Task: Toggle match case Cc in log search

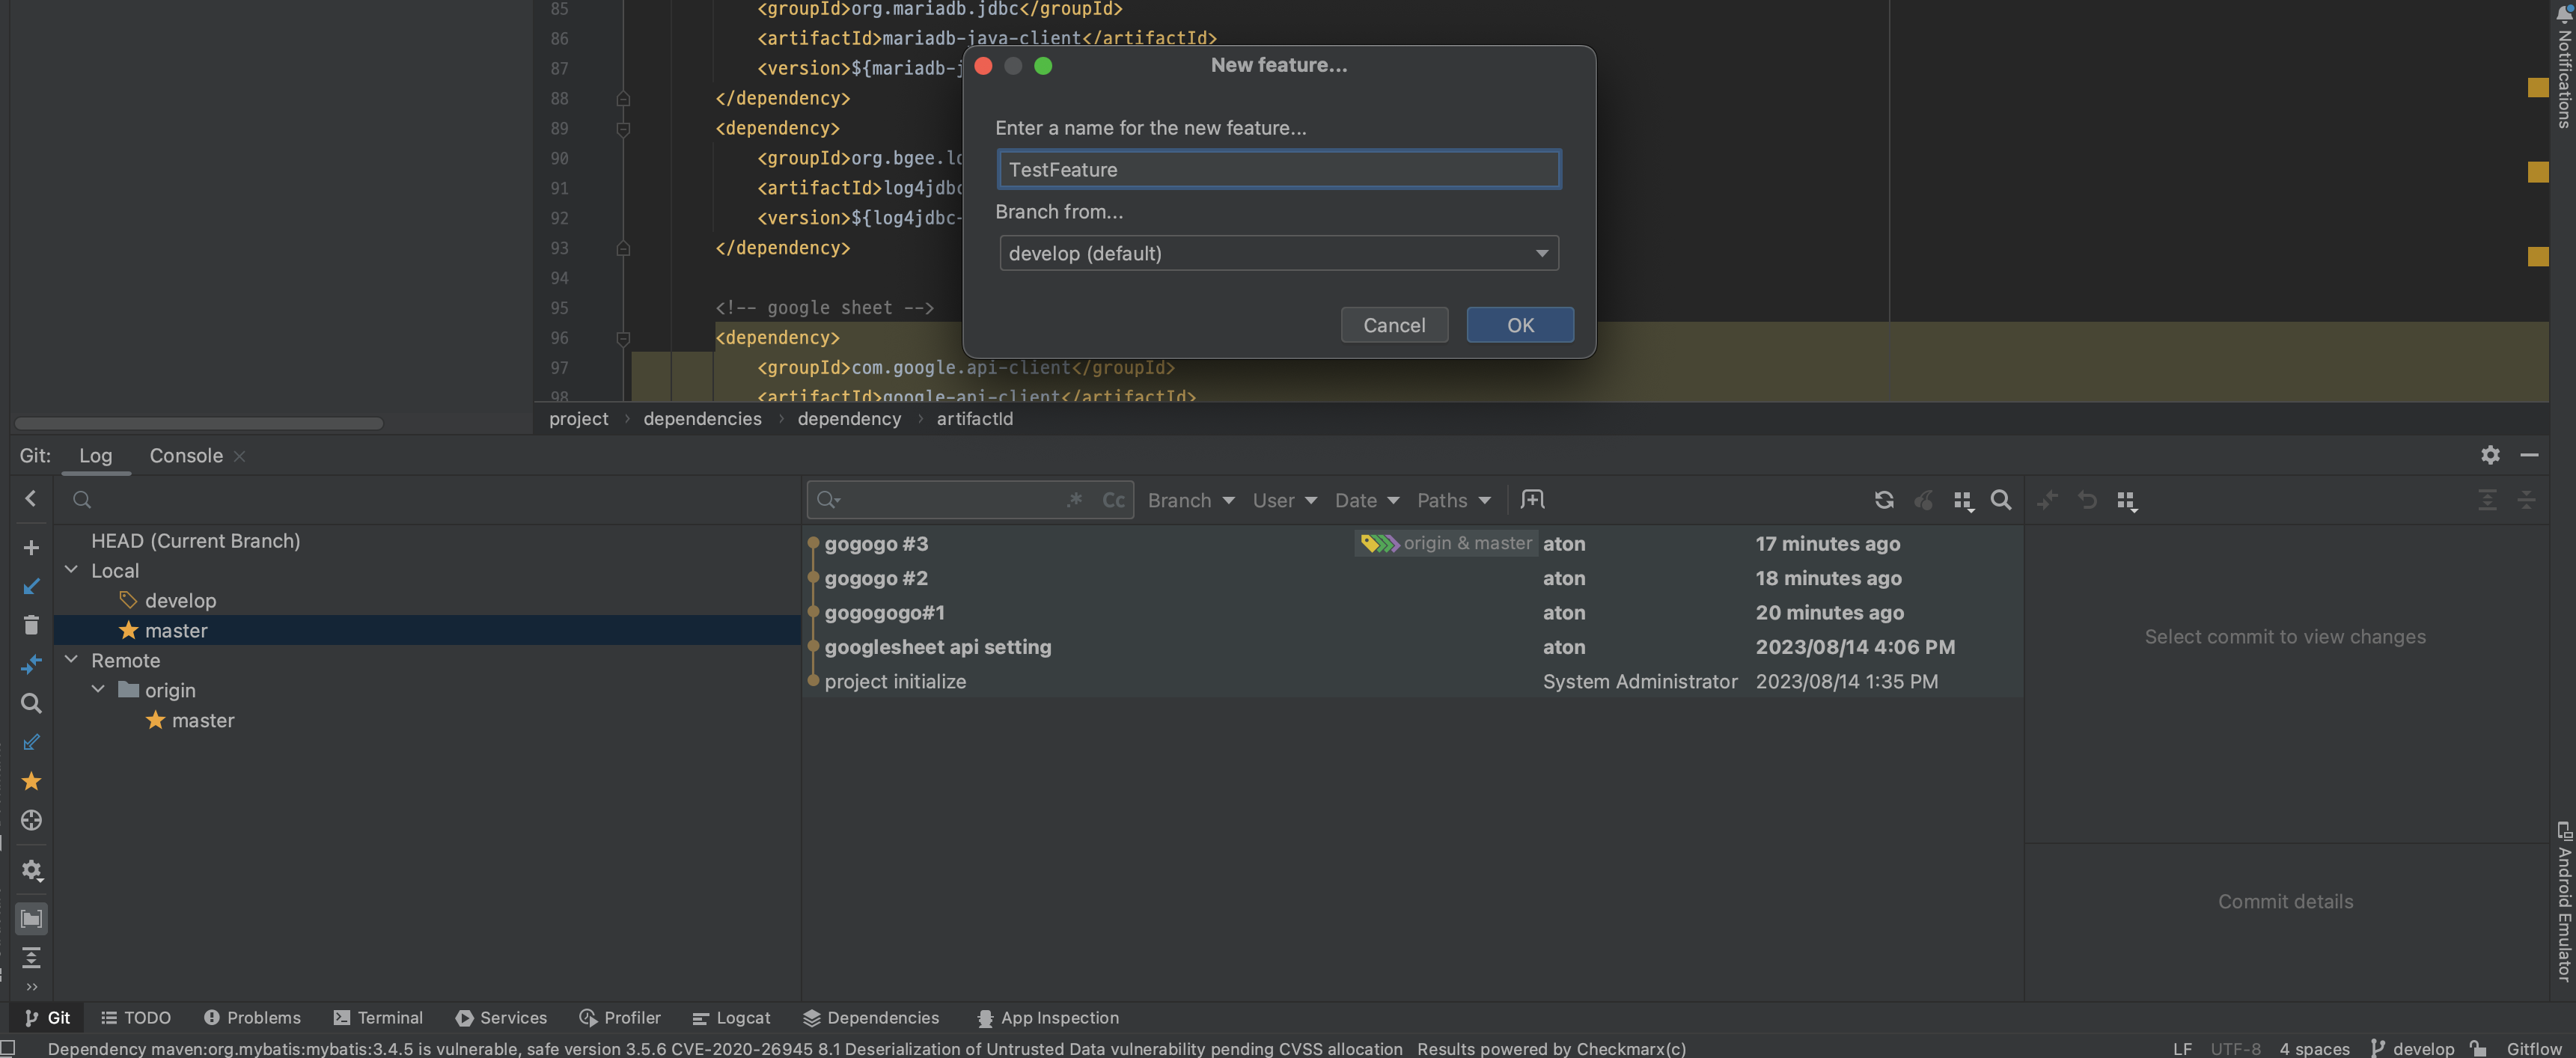Action: tap(1113, 500)
